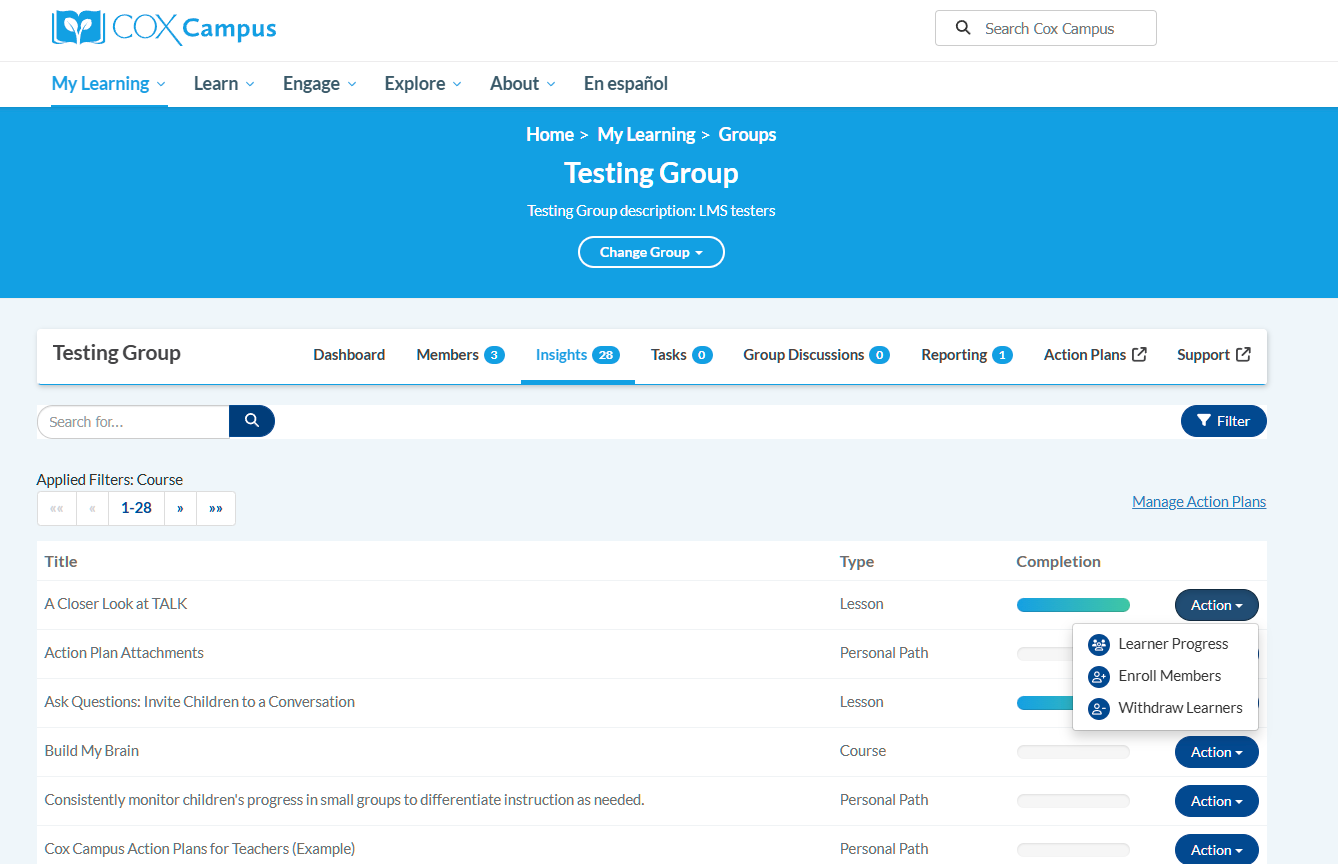Open the Action Plans tab
1338x864 pixels.
tap(1095, 355)
